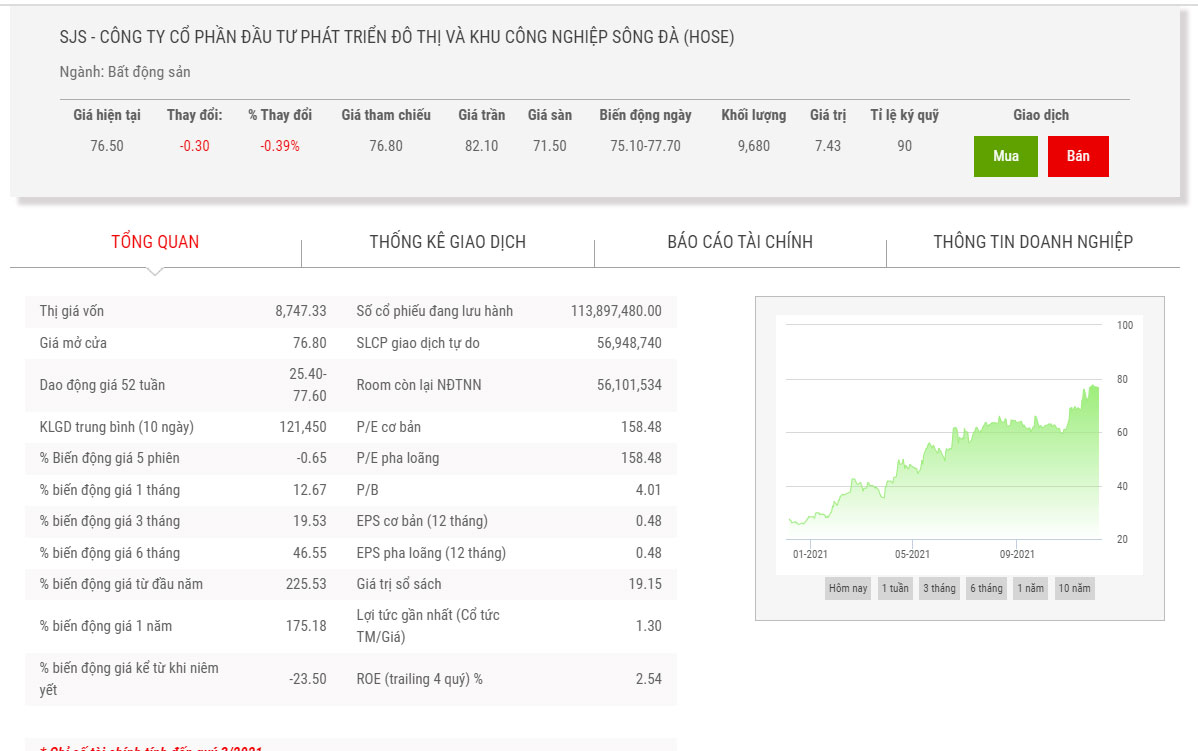
Task: Click the green Mua buy button
Action: (1005, 156)
